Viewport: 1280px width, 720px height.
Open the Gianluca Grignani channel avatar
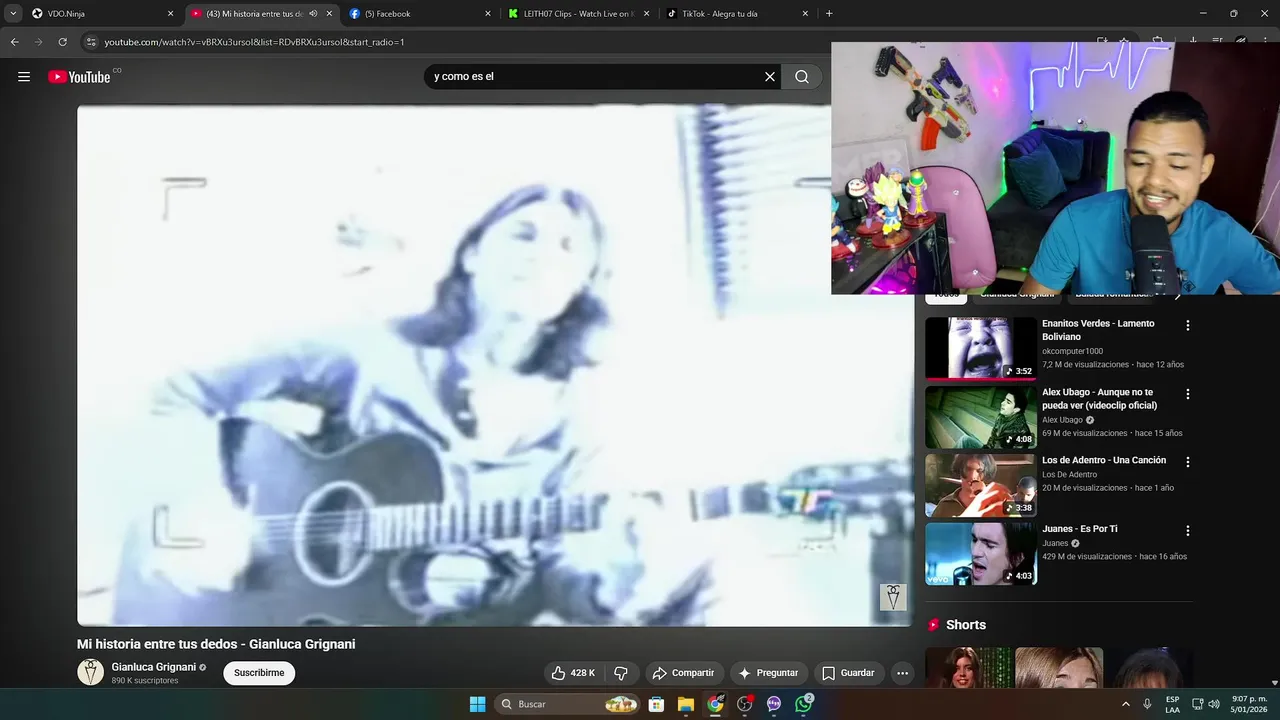pos(90,672)
